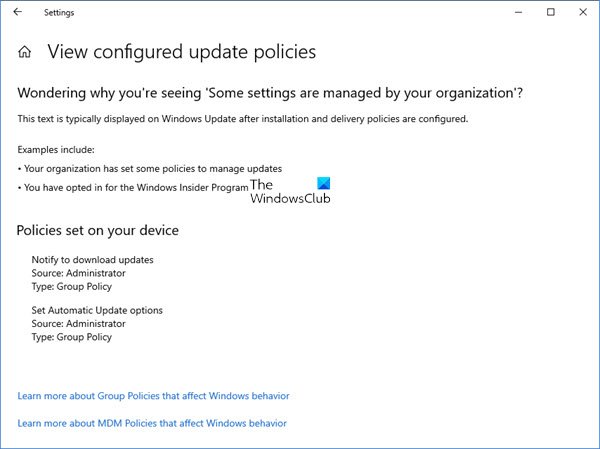Click 'Source: Administrator' under Notify to download

click(x=78, y=273)
